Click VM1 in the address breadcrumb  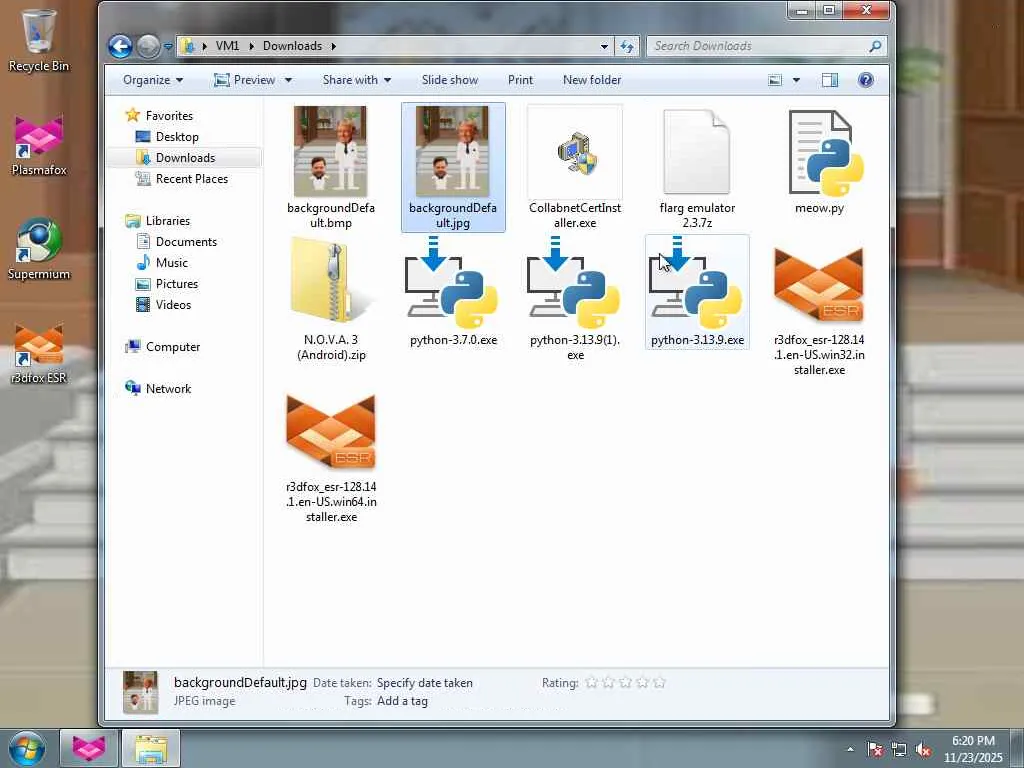coord(227,46)
